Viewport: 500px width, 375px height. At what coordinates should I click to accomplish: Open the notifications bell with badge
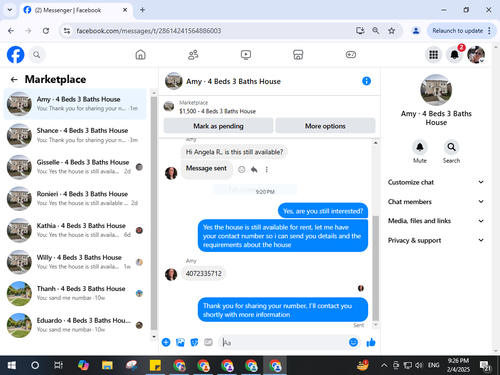tap(455, 55)
